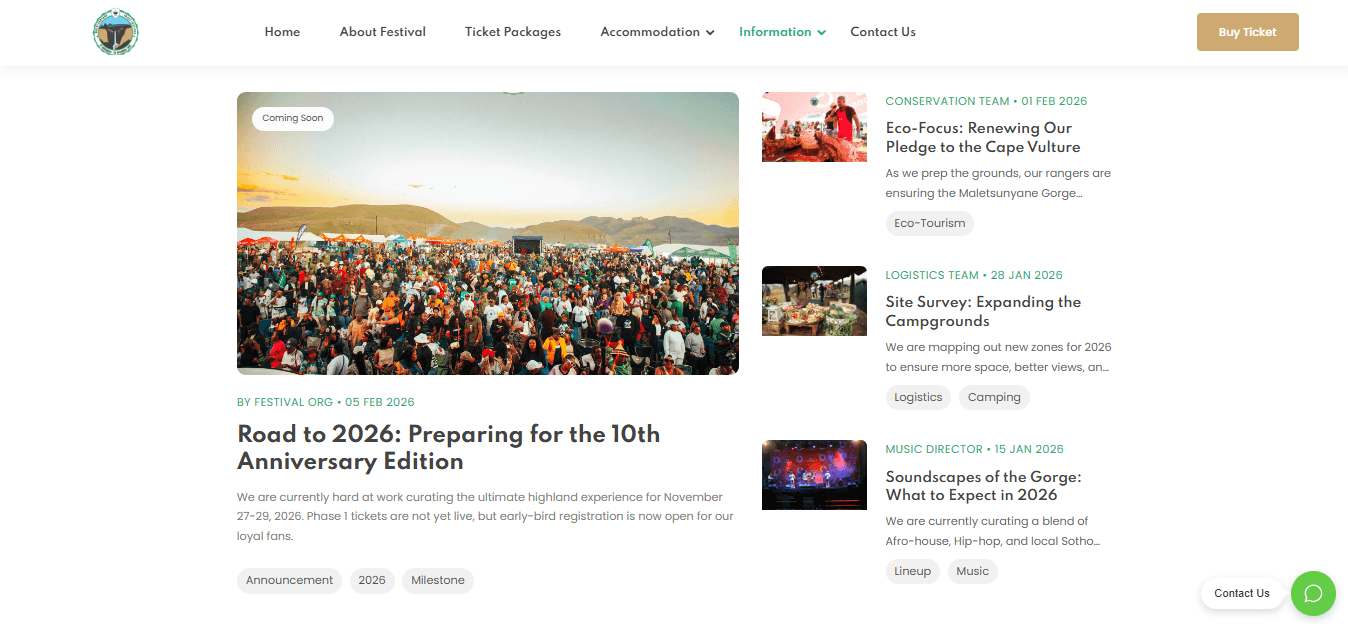The height and width of the screenshot is (624, 1348).
Task: Click the Site Survey: Expanding the Campgrounds headline
Action: tap(983, 311)
